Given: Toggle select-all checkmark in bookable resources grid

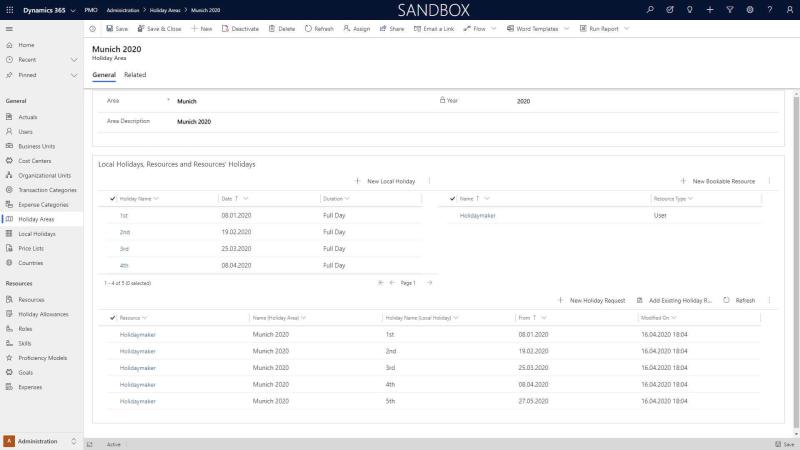Looking at the screenshot, I should pyautogui.click(x=452, y=198).
